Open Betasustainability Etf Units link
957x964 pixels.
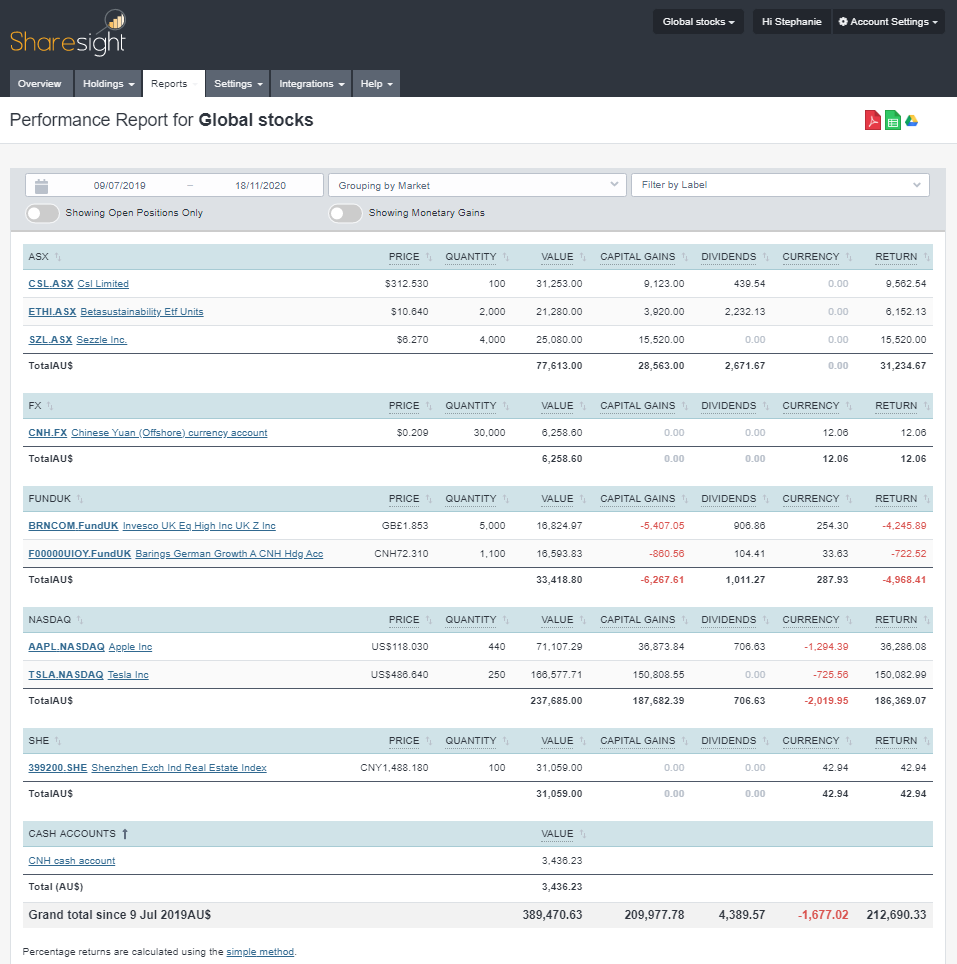[142, 312]
